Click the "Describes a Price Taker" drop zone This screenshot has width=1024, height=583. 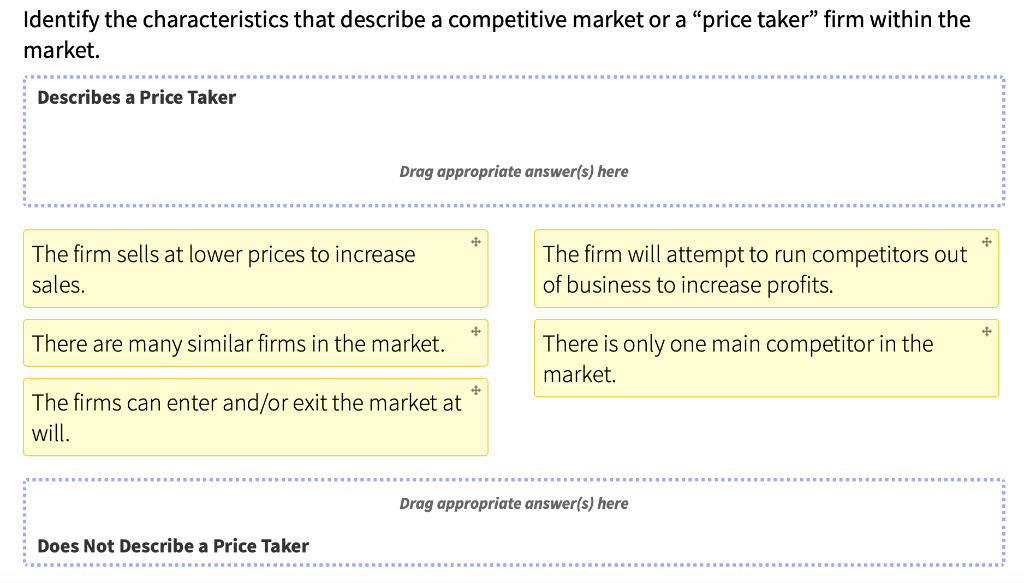point(514,140)
